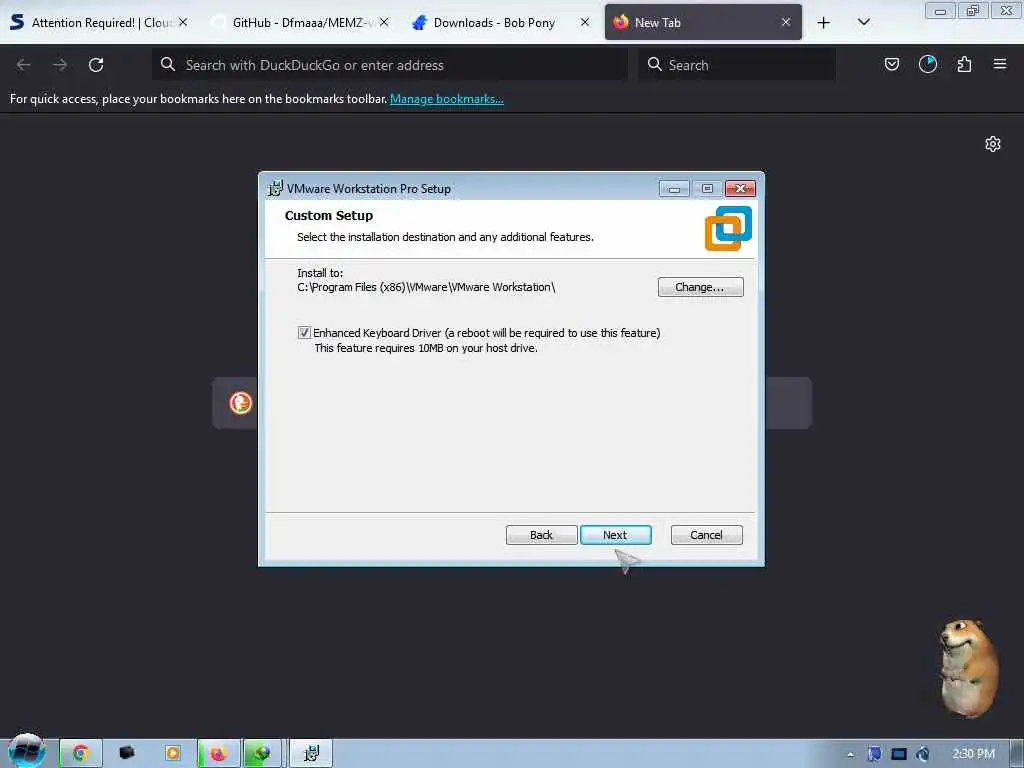The width and height of the screenshot is (1024, 768).
Task: Switch to Firefox taskbar button
Action: pos(219,754)
